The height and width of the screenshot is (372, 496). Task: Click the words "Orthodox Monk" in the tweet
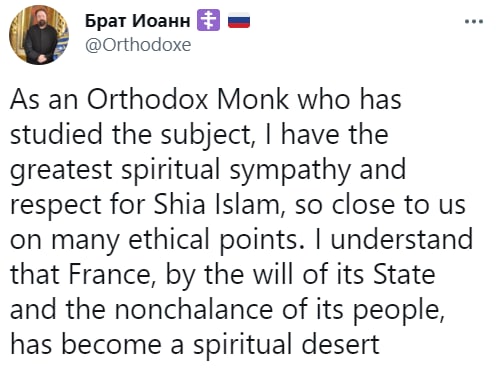coord(188,99)
